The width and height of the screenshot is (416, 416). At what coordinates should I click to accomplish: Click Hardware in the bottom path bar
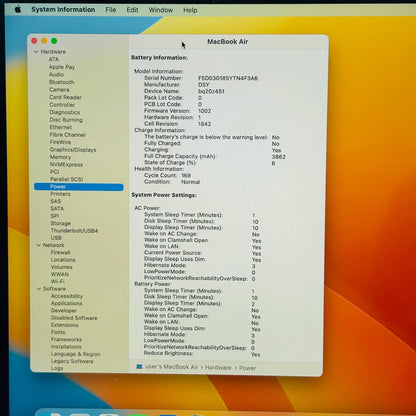tap(218, 367)
